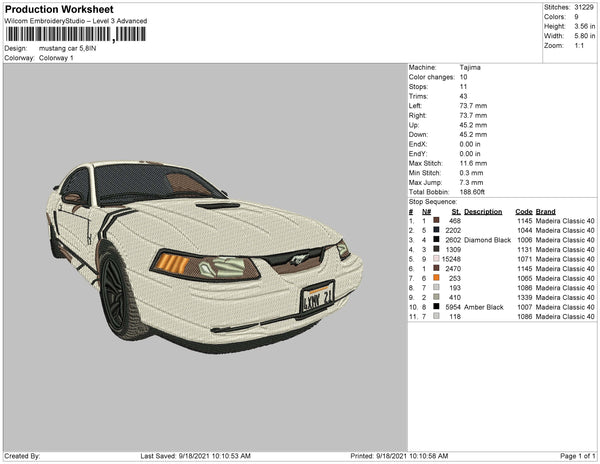Click the pale pink swatch beside 15248
Image resolution: width=600 pixels, height=464 pixels.
[x=436, y=259]
